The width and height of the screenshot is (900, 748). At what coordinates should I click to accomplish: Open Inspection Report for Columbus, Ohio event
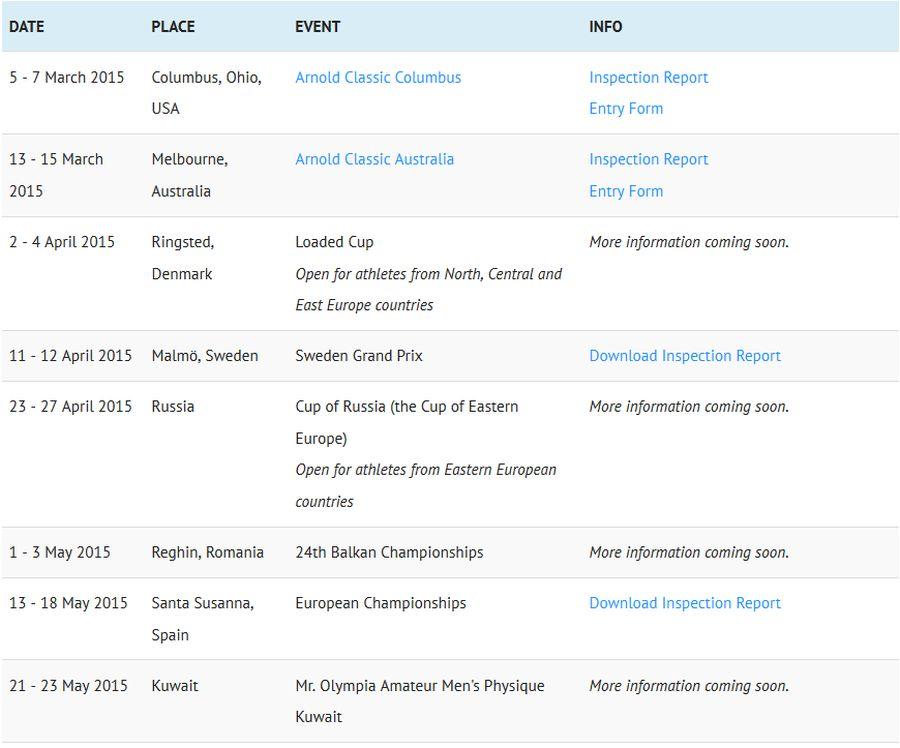pyautogui.click(x=648, y=78)
